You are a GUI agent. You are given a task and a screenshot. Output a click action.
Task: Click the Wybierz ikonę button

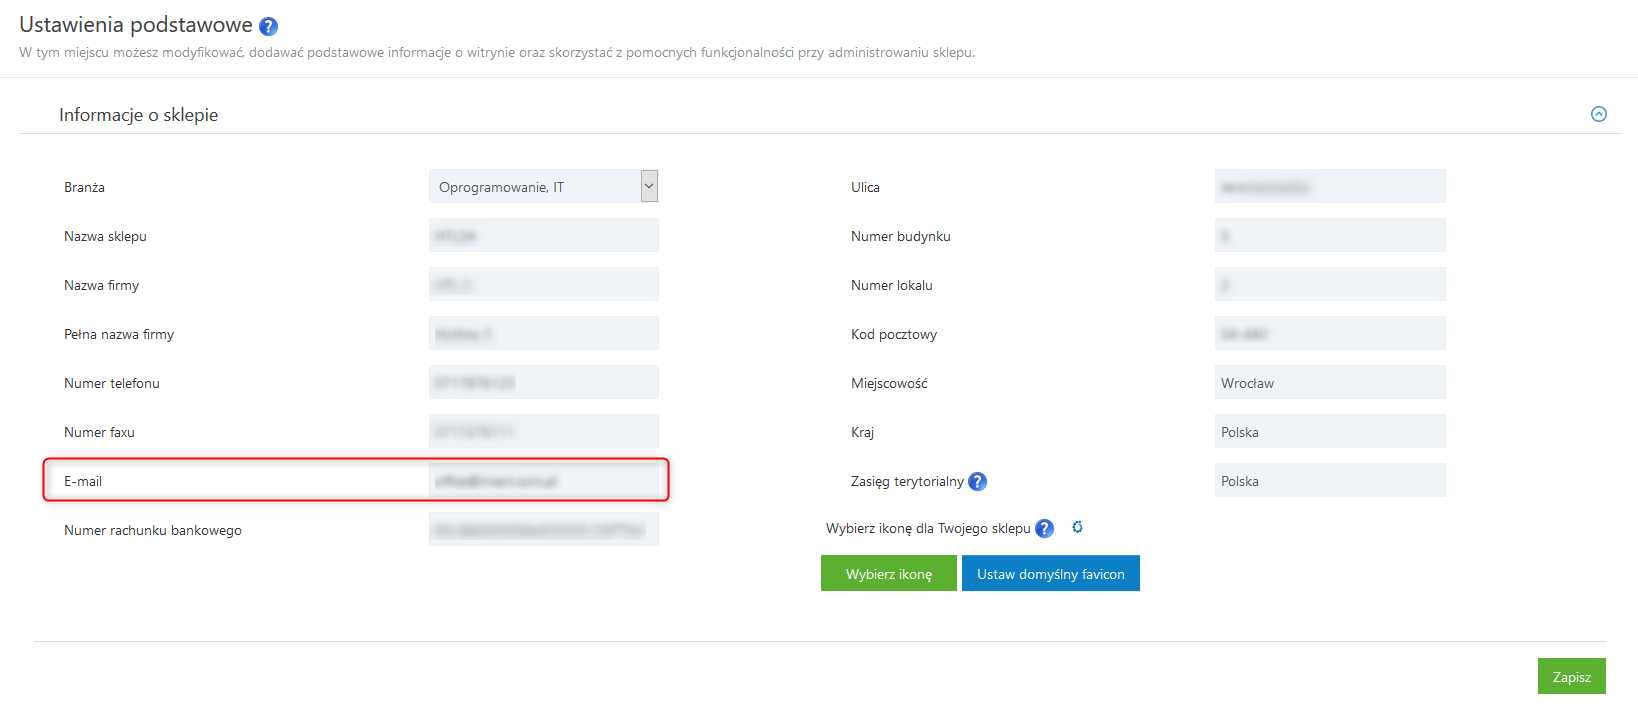pyautogui.click(x=888, y=574)
